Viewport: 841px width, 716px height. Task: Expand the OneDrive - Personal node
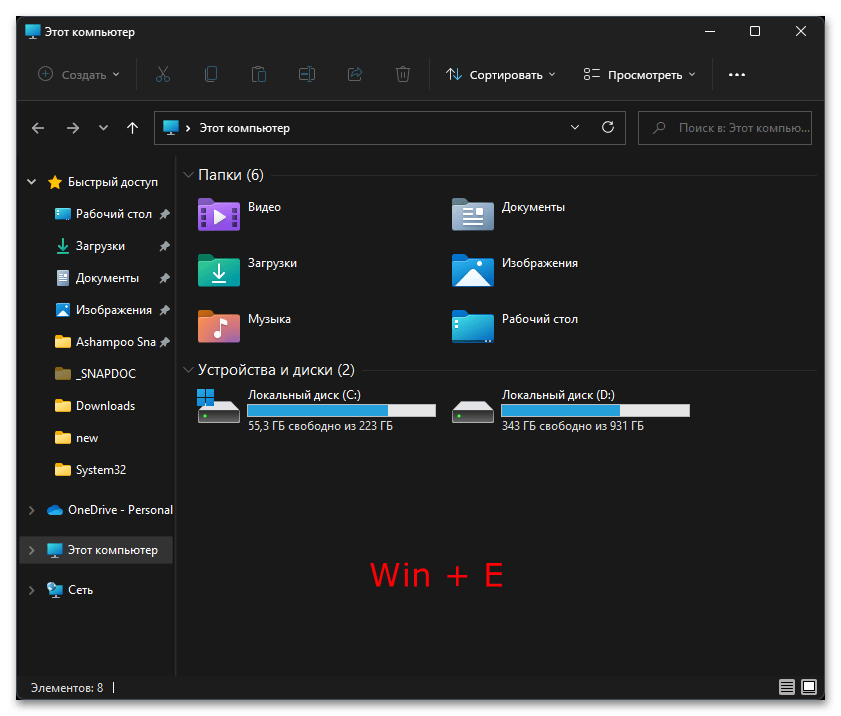(x=32, y=510)
